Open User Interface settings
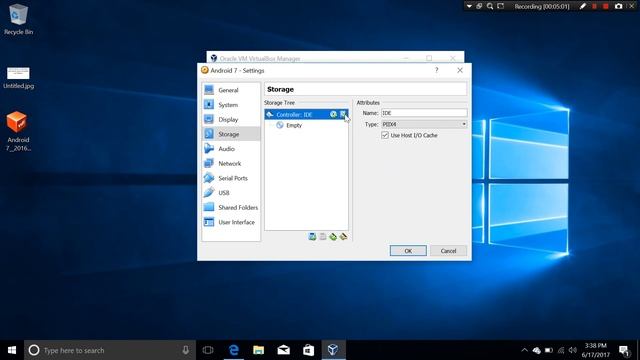Image resolution: width=640 pixels, height=360 pixels. (x=231, y=222)
